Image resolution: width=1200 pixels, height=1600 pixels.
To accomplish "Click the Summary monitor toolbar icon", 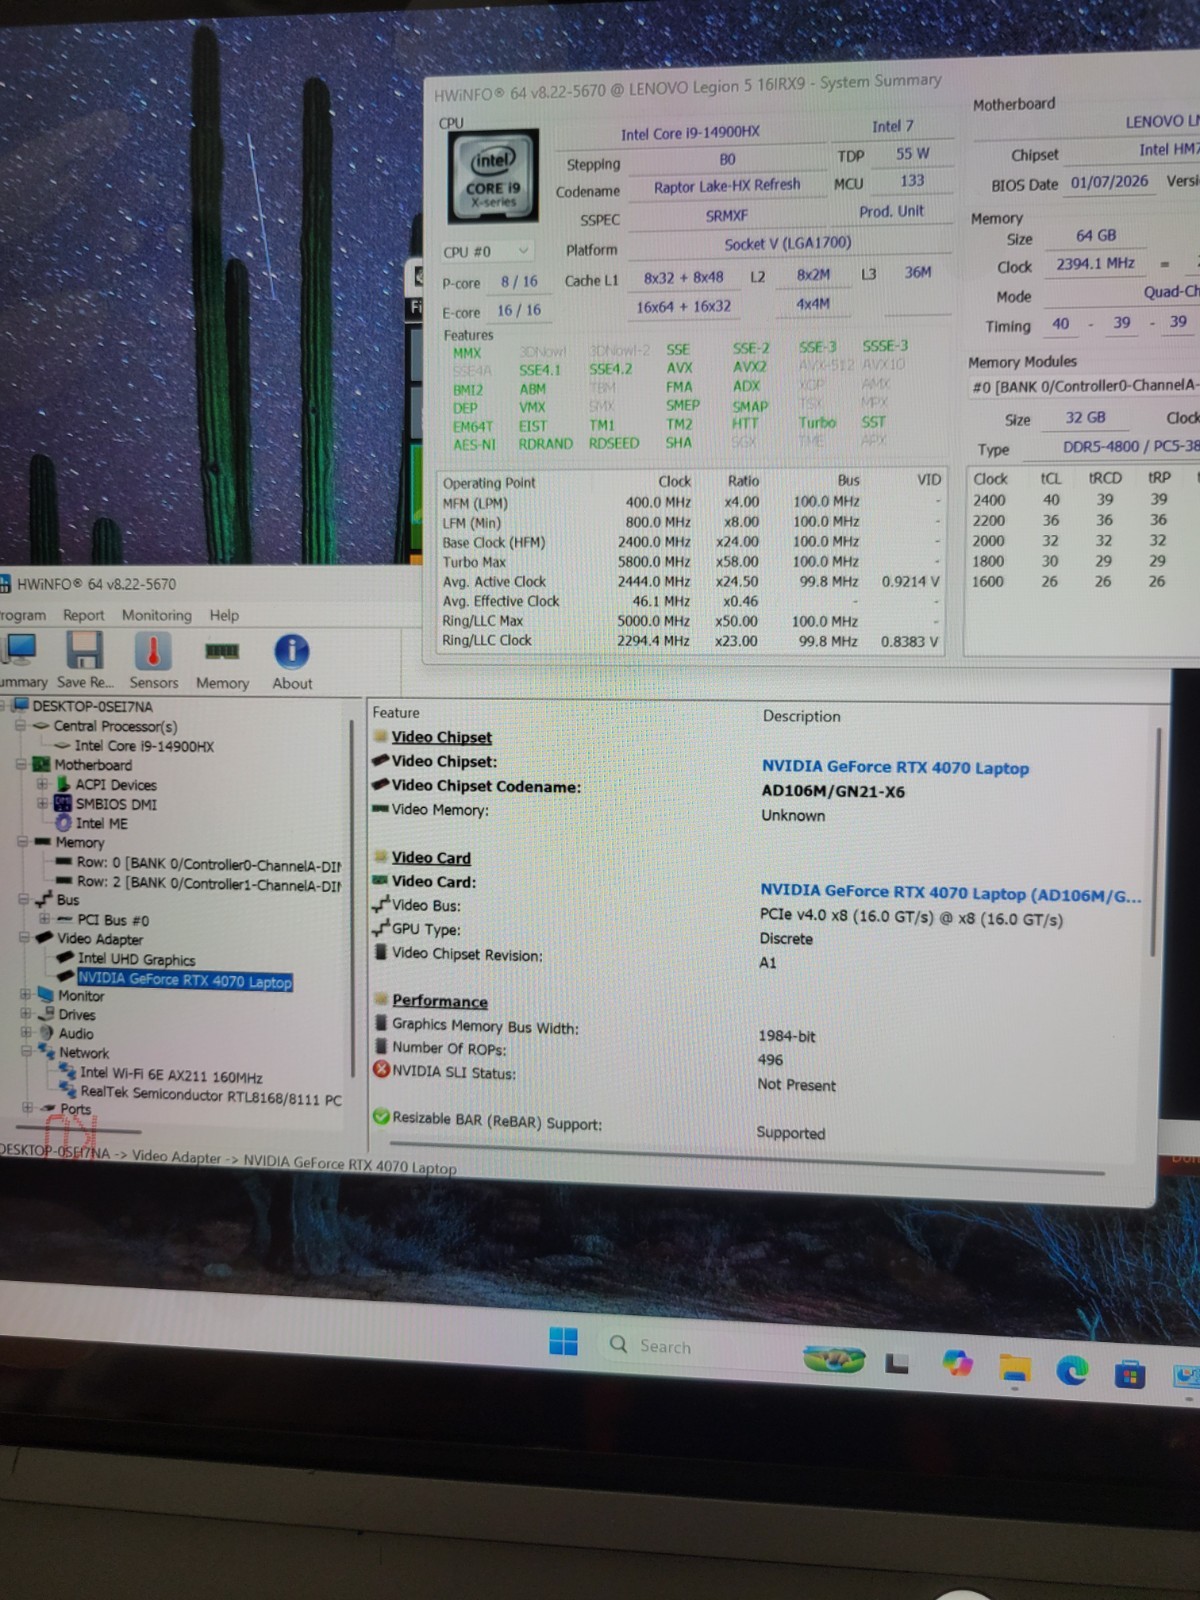I will 20,661.
